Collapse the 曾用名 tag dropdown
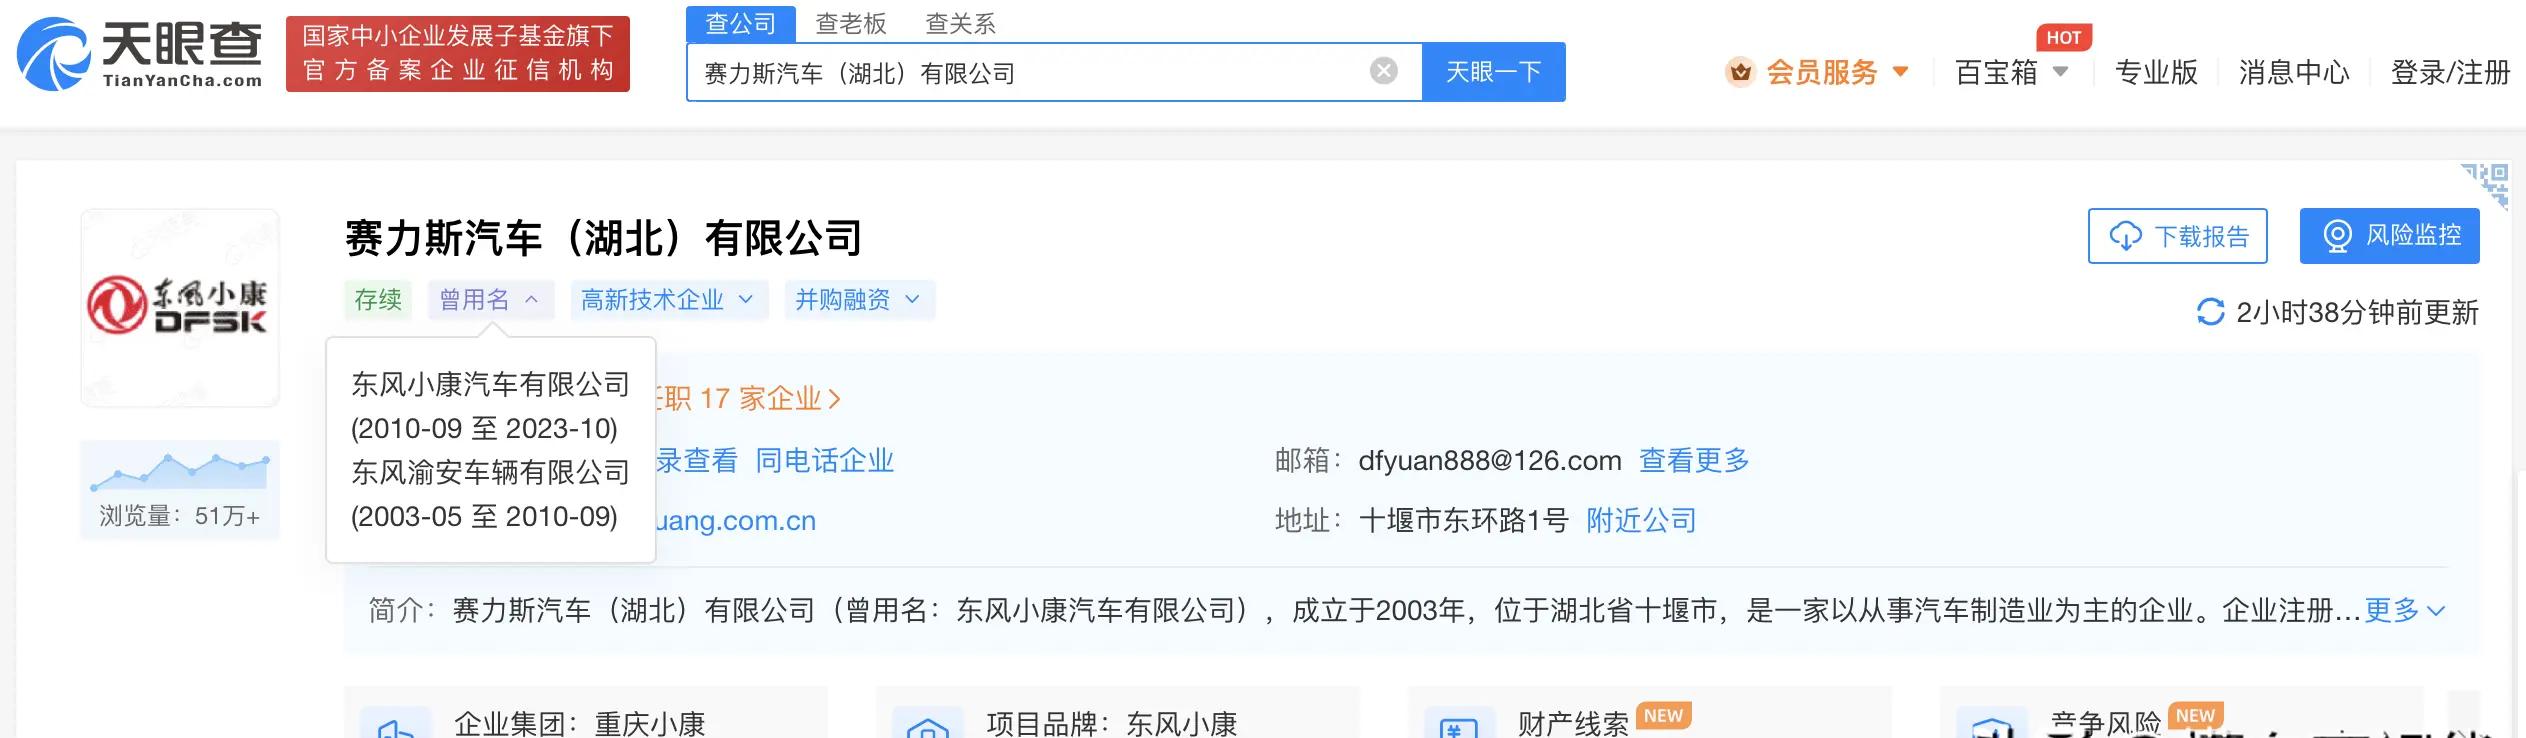2526x738 pixels. (491, 300)
